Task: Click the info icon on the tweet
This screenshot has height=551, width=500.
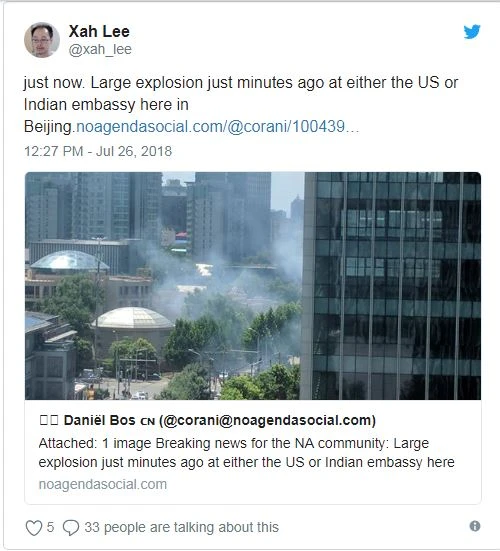Action: pos(475,526)
